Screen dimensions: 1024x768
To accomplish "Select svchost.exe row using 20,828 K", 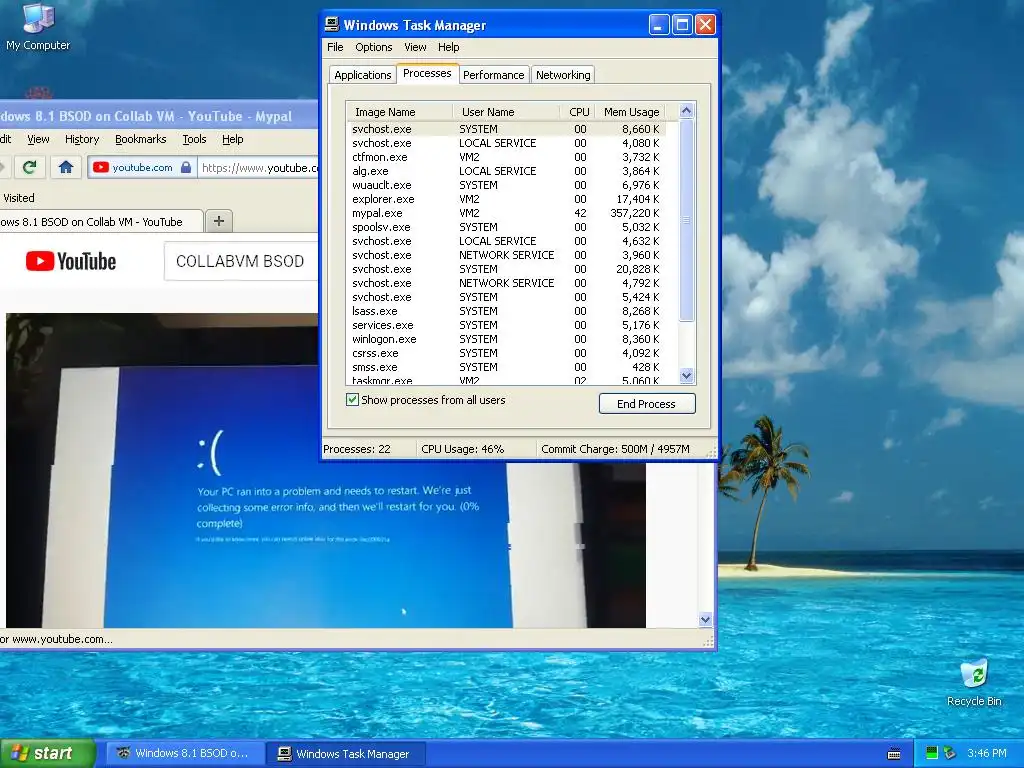I will pos(507,269).
